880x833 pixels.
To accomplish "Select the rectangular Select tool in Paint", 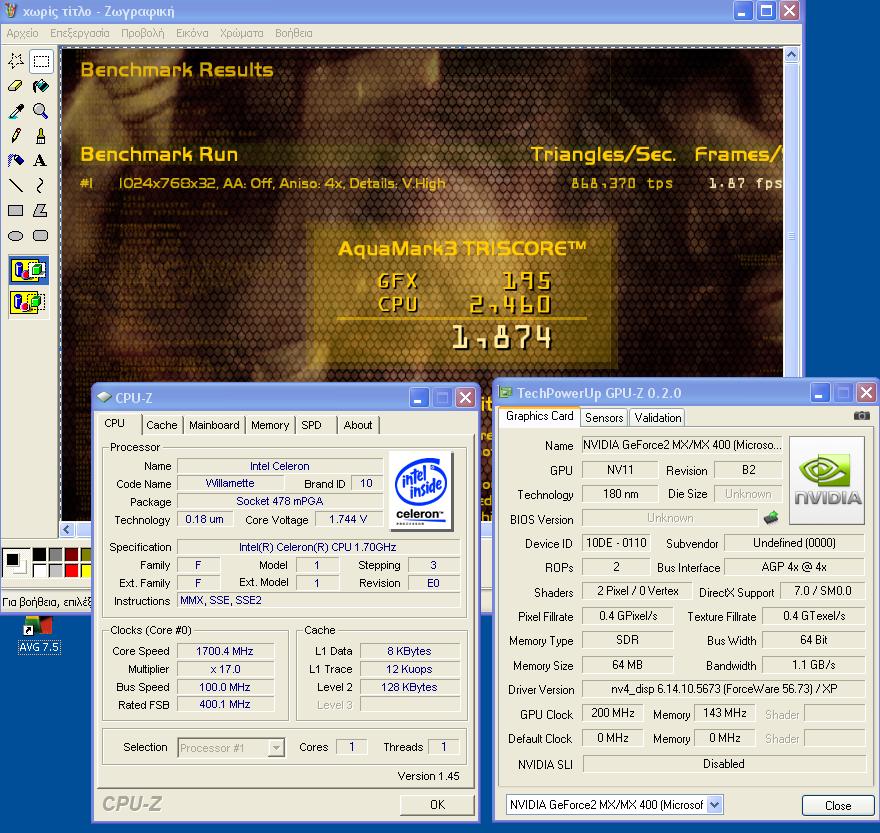I will (41, 61).
